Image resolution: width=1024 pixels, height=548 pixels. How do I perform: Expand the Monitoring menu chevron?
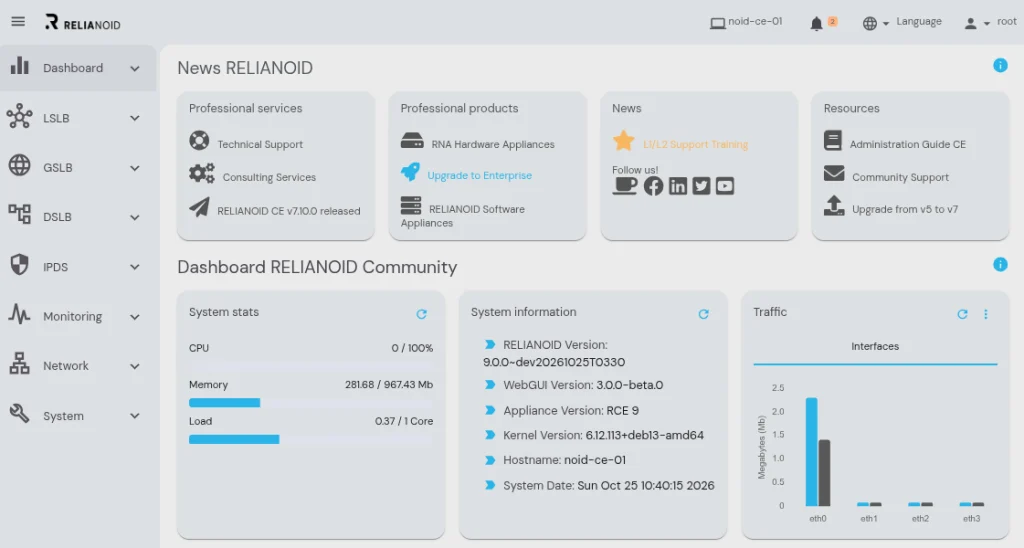[135, 317]
